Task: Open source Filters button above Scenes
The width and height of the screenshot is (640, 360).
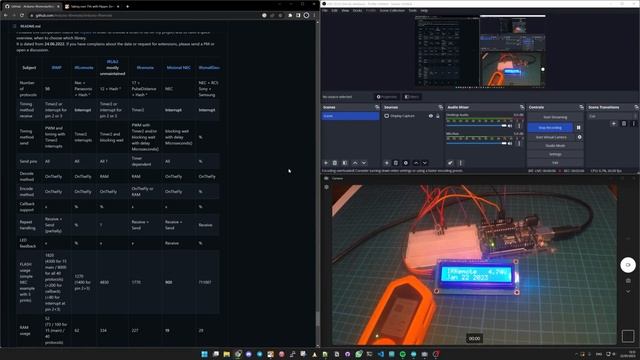Action: point(411,97)
